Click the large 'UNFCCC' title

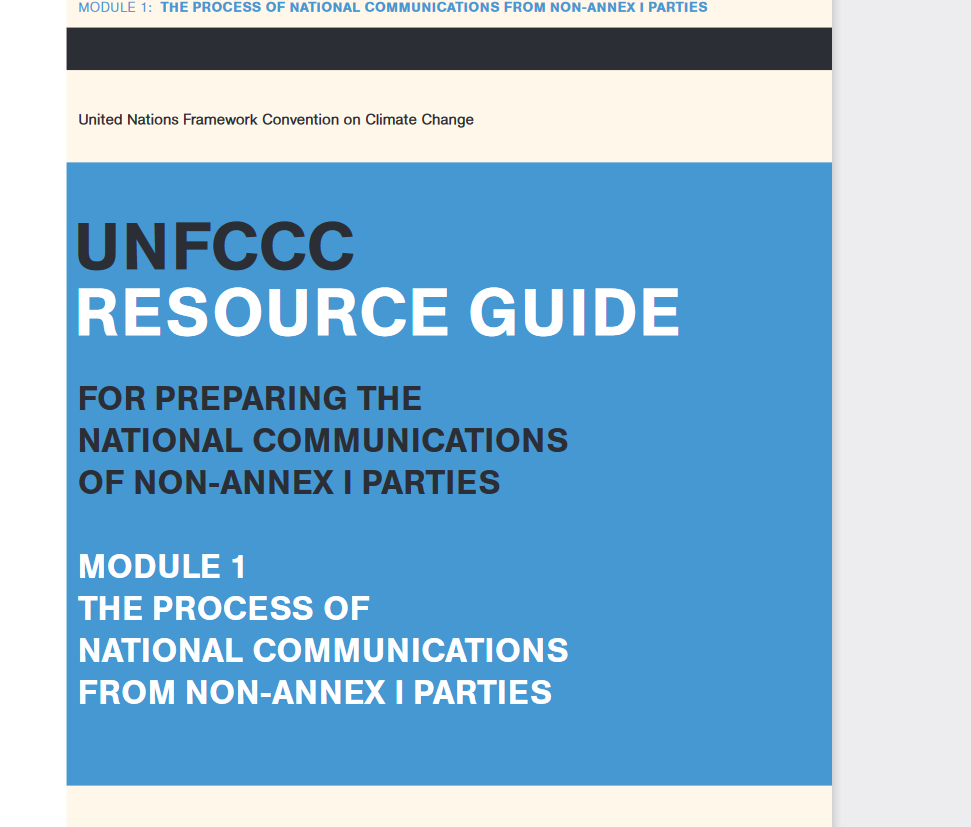coord(215,246)
